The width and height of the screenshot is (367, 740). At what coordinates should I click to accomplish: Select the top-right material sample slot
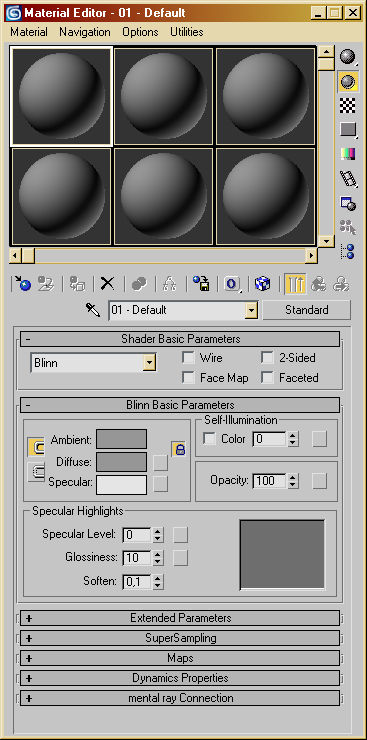(266, 96)
